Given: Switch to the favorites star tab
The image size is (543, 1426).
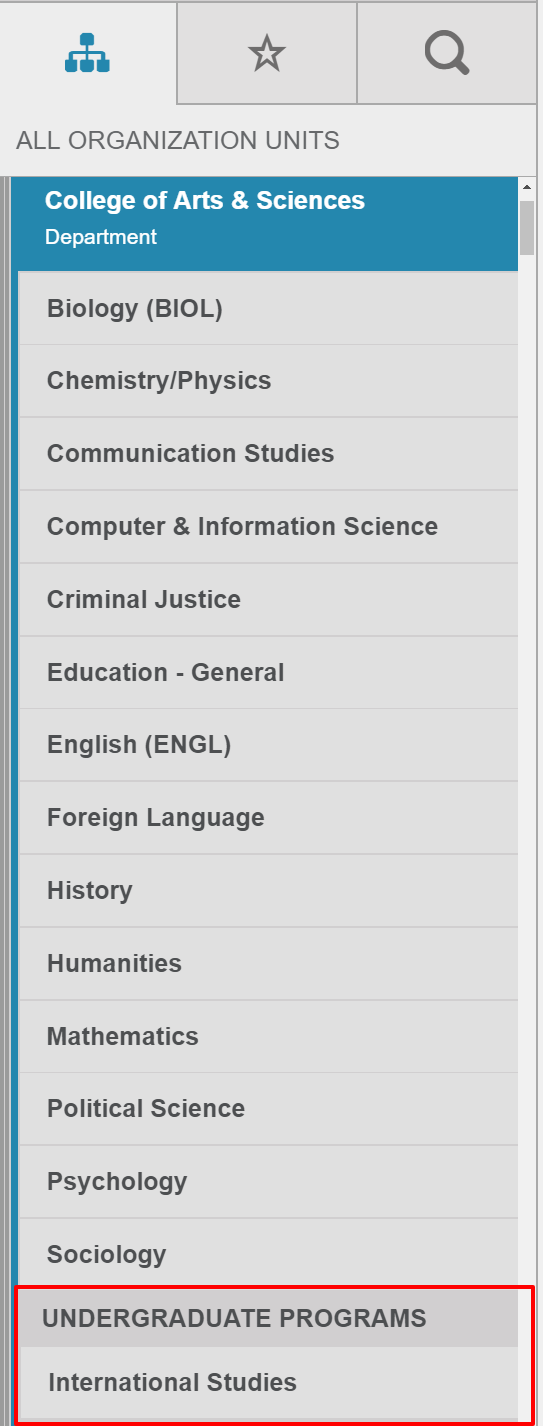Looking at the screenshot, I should tap(267, 53).
